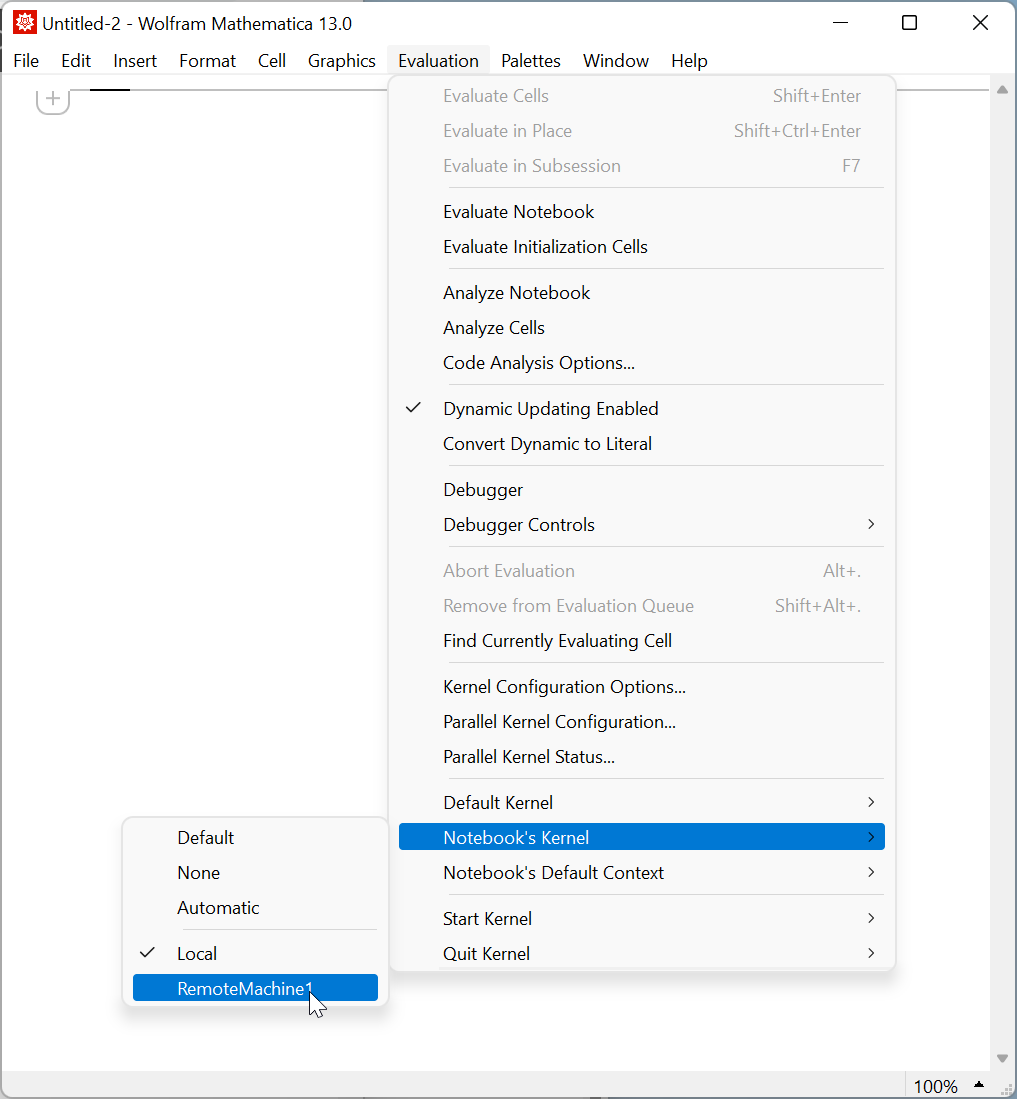Click the plus icon to insert new cell
Image resolution: width=1017 pixels, height=1099 pixels.
52,99
